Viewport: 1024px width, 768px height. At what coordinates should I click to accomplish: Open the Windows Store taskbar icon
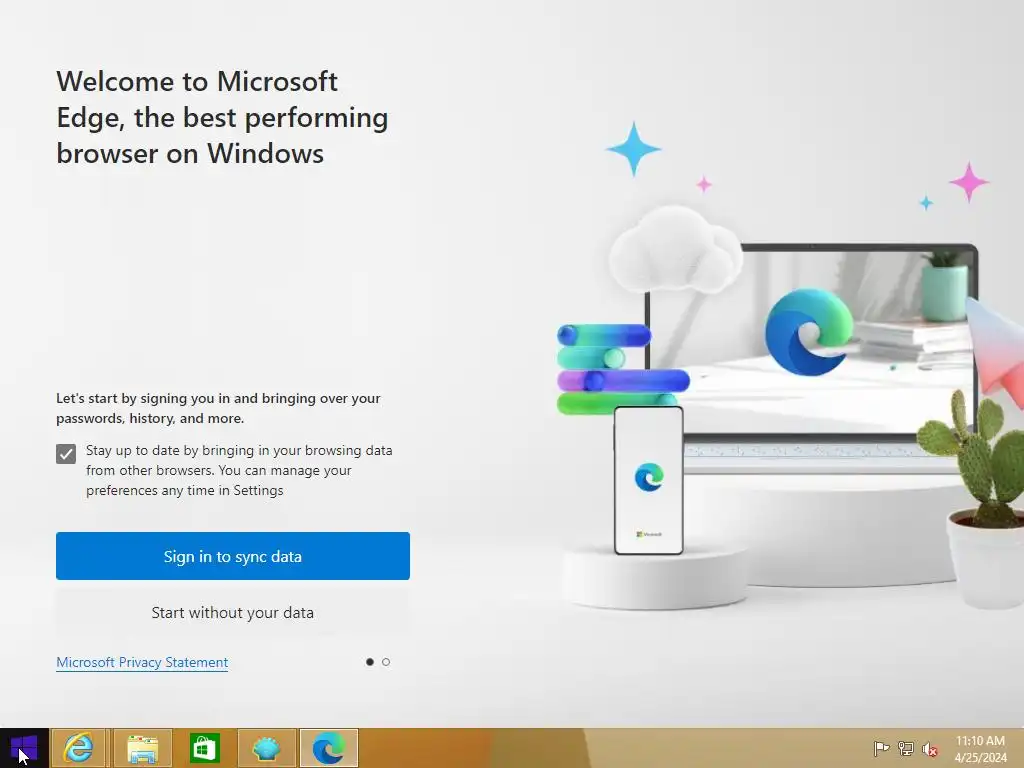(x=204, y=748)
